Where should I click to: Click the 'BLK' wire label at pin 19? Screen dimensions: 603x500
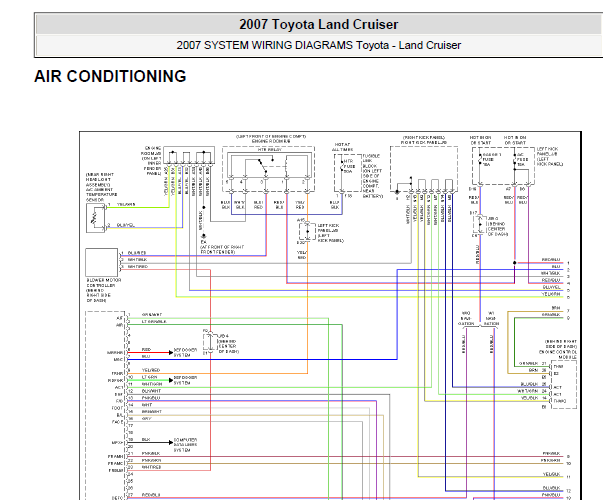coord(146,439)
